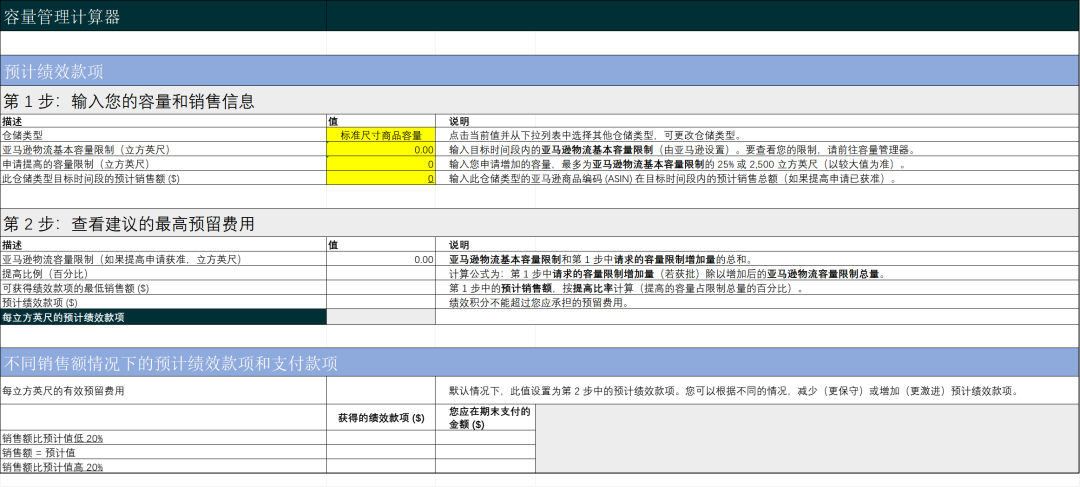Select the 0.00 value cell in step 2
The height and width of the screenshot is (487, 1080).
click(x=381, y=259)
